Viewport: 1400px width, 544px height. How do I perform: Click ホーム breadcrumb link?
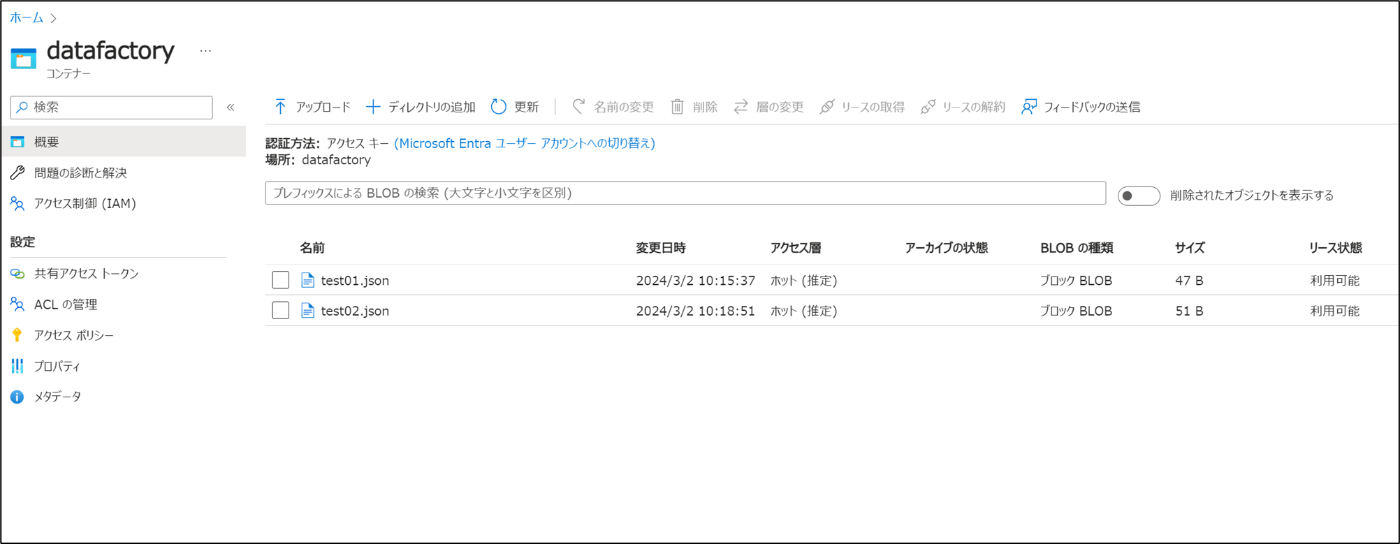point(26,18)
